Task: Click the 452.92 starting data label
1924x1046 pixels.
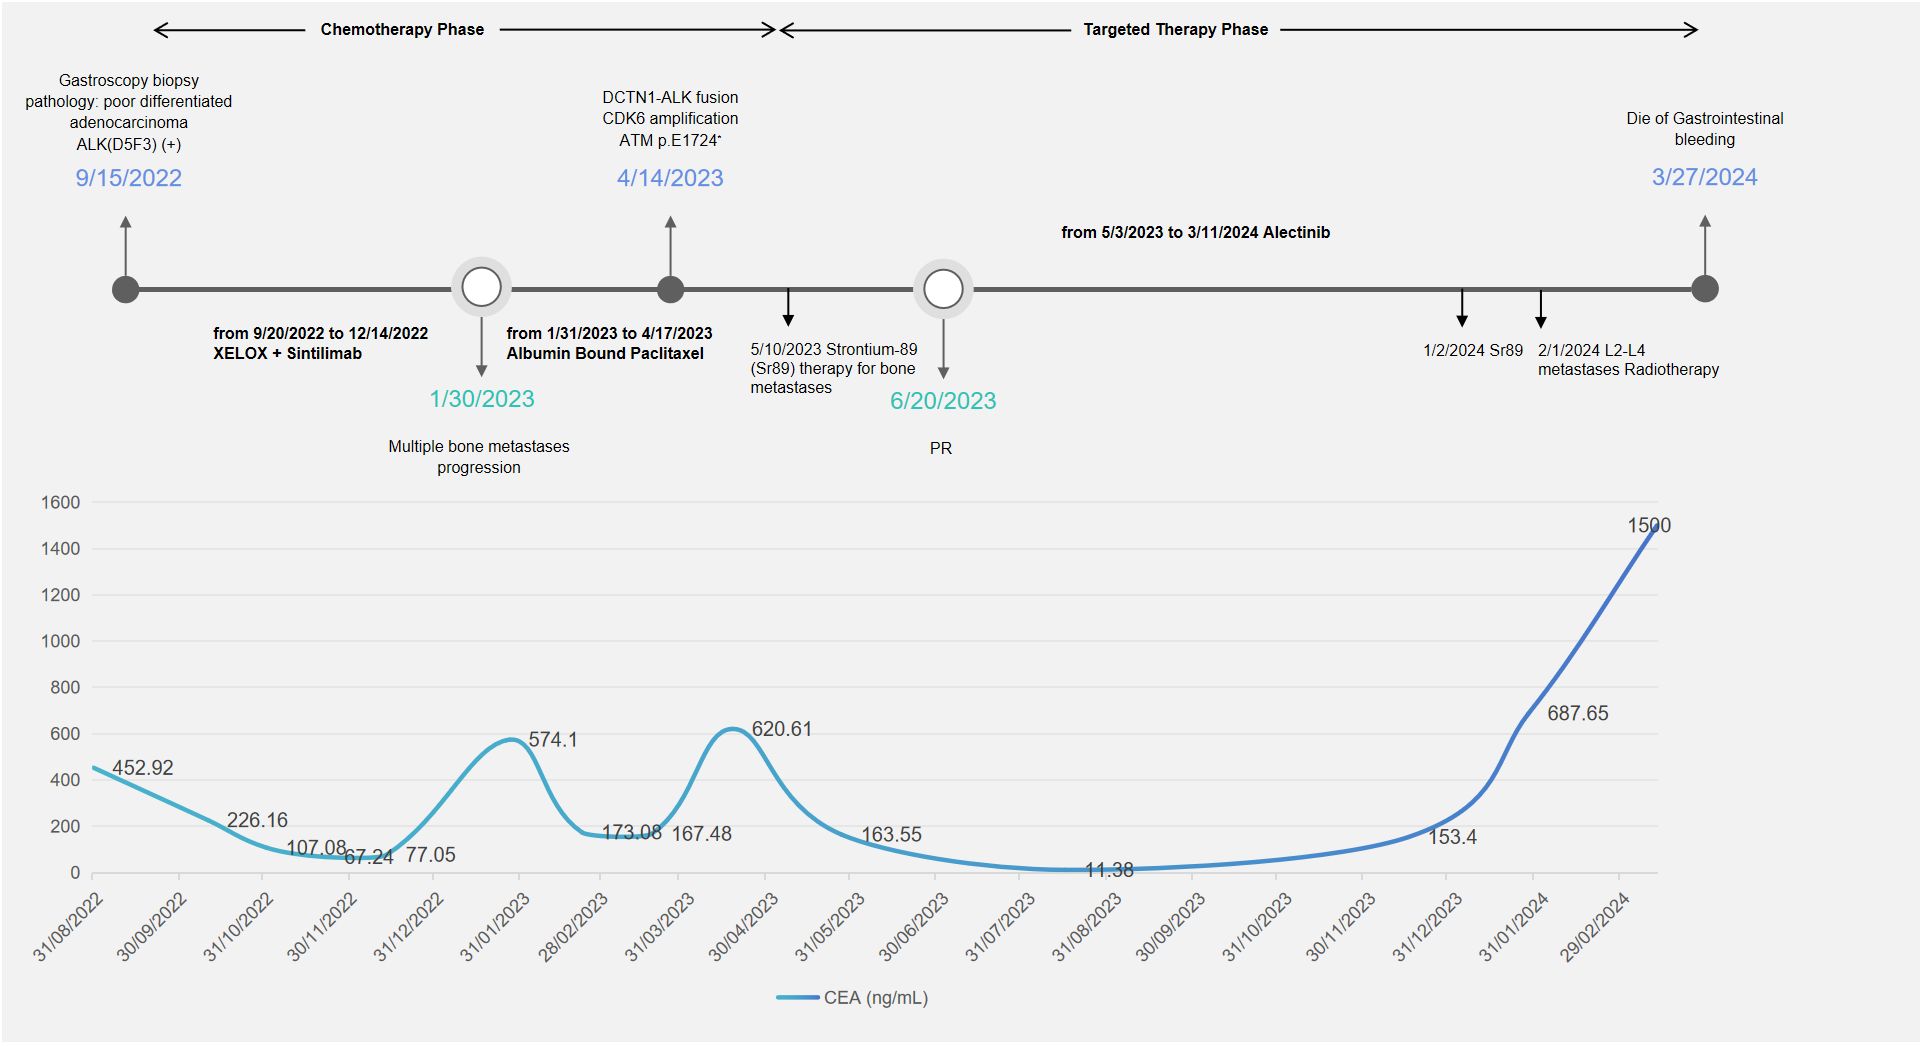Action: 142,768
